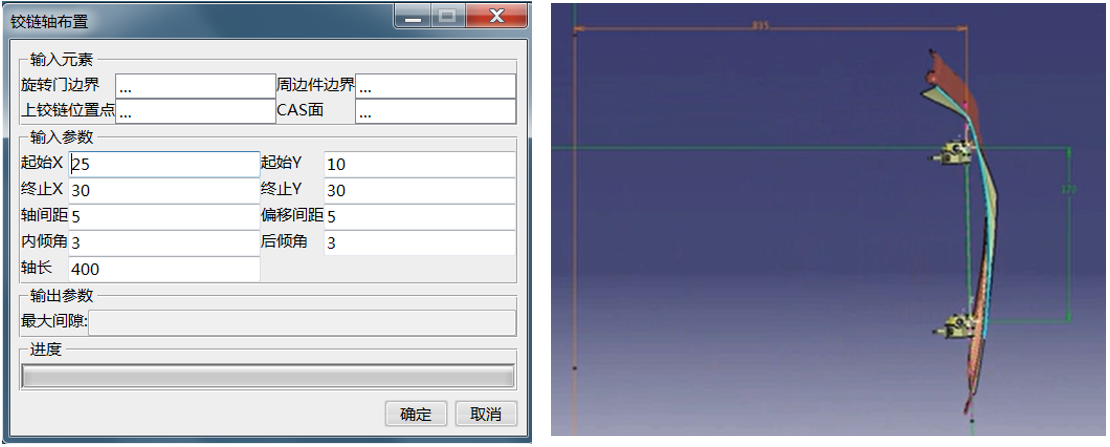This screenshot has height=447, width=1110.
Task: Click the 旋转门边界 selection field
Action: point(194,86)
